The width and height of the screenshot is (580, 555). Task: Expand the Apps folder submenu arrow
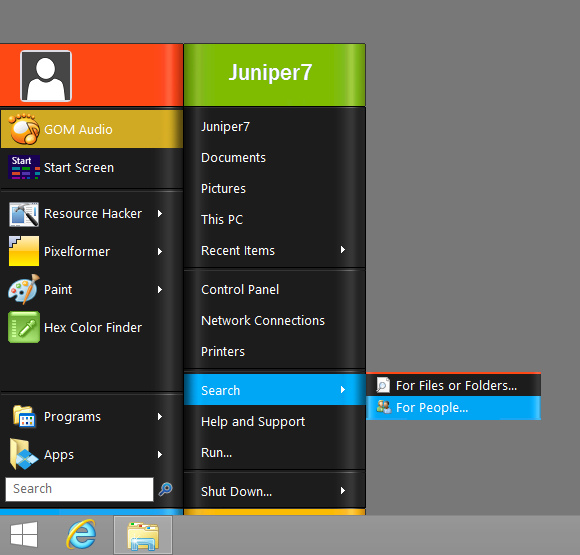[x=160, y=454]
